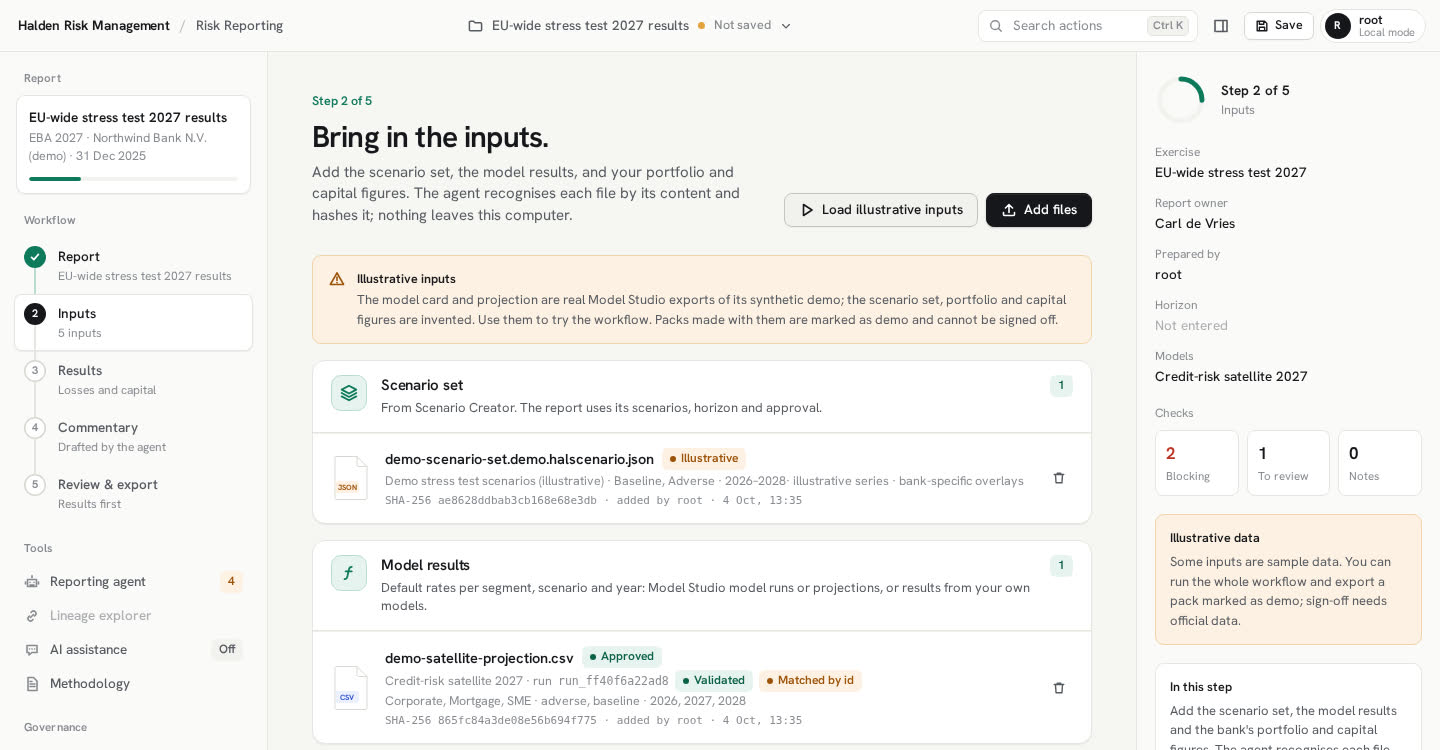The width and height of the screenshot is (1440, 750).
Task: Click the Blocking checks count tile
Action: point(1197,463)
